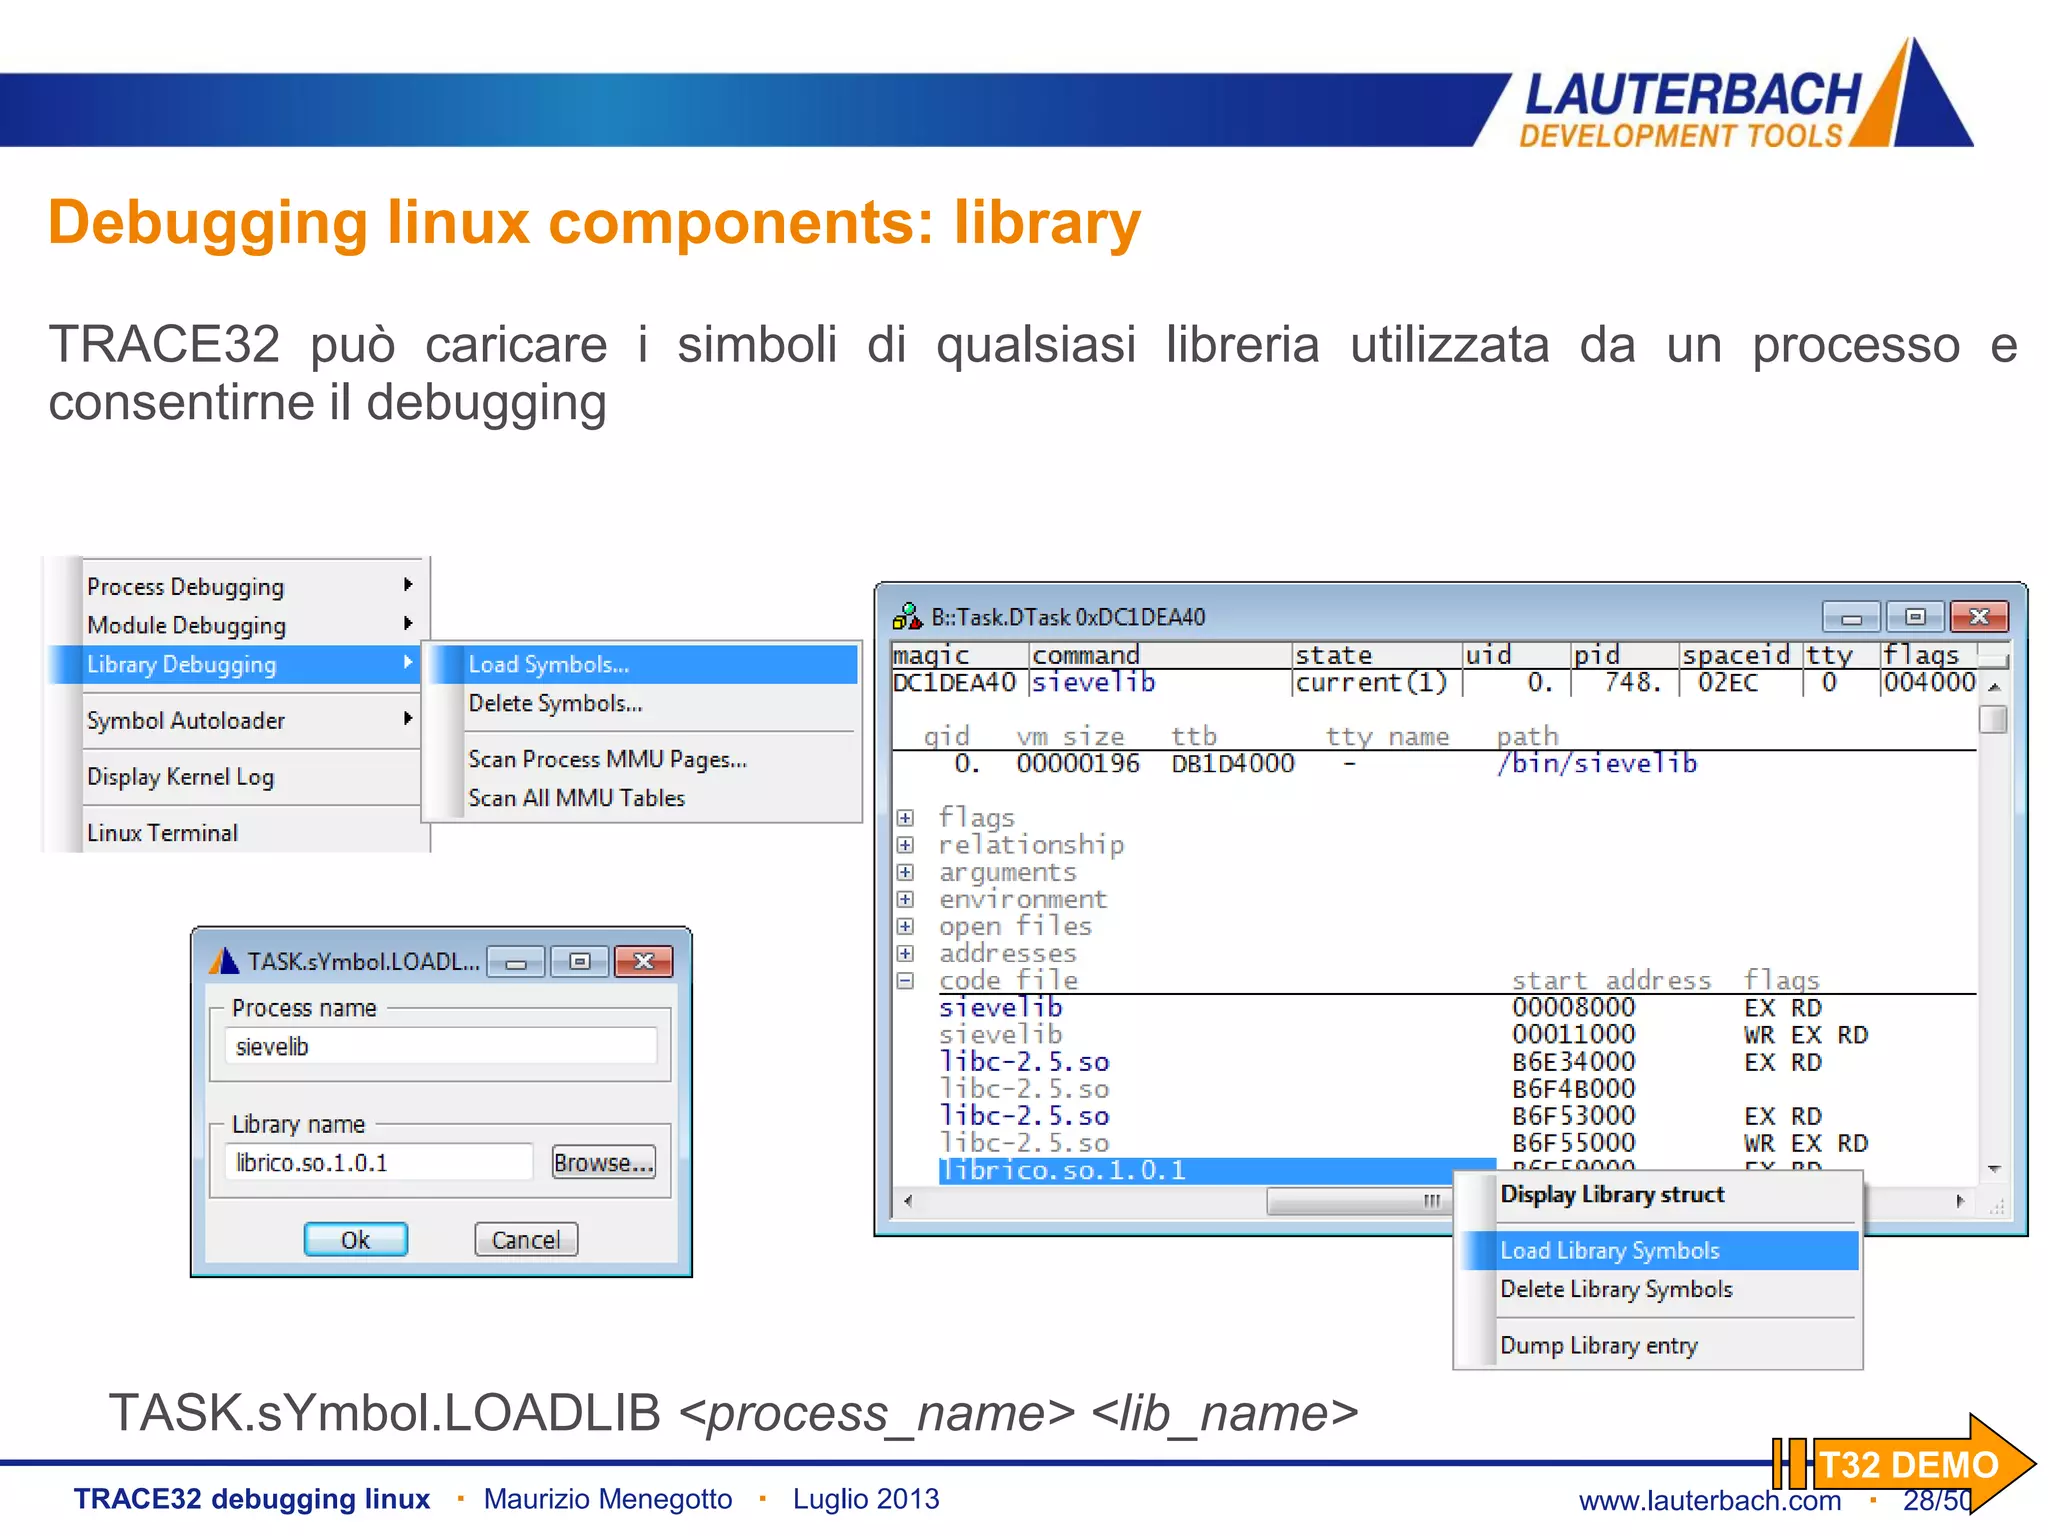2048x1536 pixels.
Task: Click the DC1DEA40 magic value
Action: pos(954,682)
